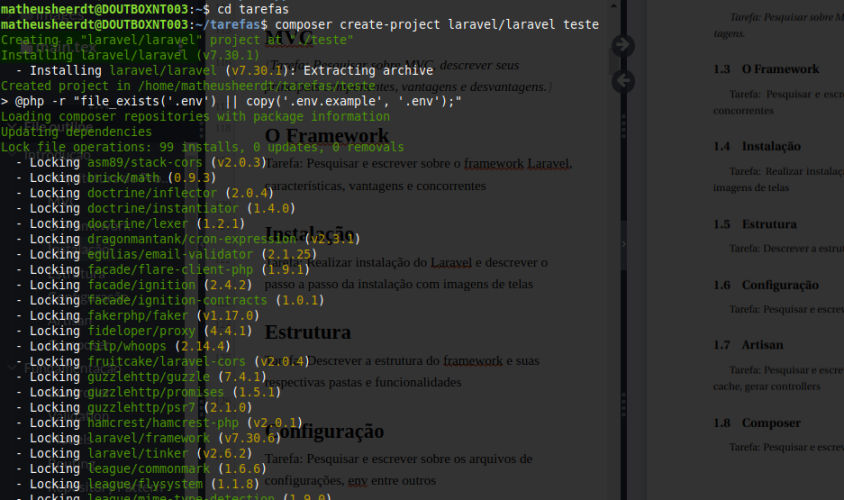
Task: Click the 'guzzlehttp/promises' package name
Action: [x=156, y=392]
